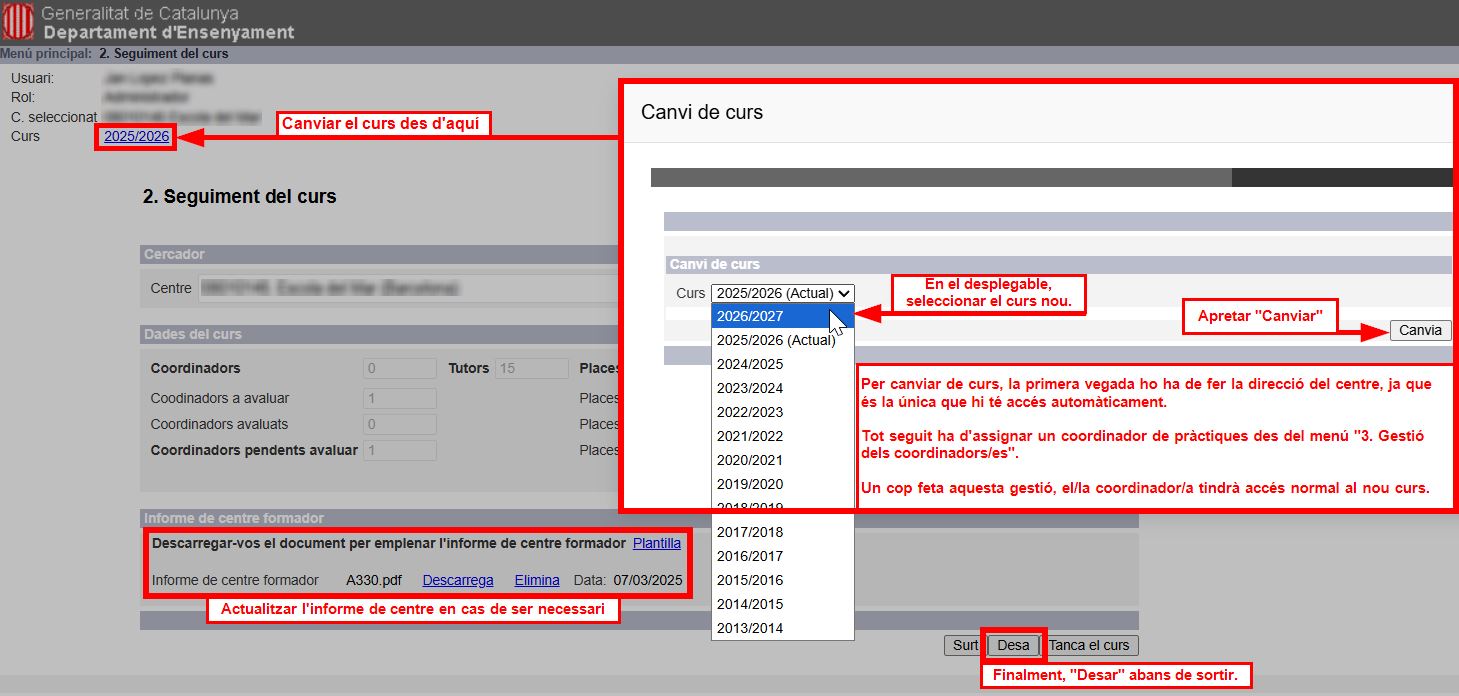Viewport: 1459px width, 696px height.
Task: Click the Generalitat de Catalunya logo icon
Action: coord(18,22)
